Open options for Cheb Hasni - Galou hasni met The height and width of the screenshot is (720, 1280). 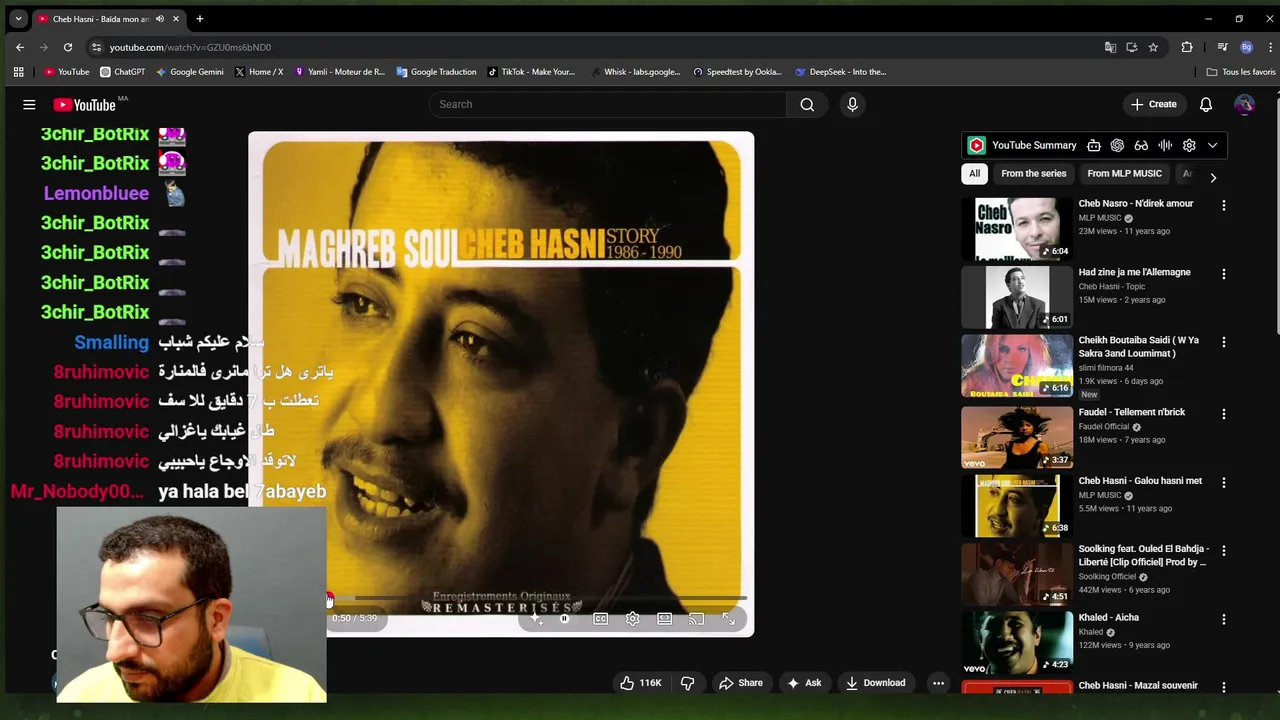coord(1223,482)
